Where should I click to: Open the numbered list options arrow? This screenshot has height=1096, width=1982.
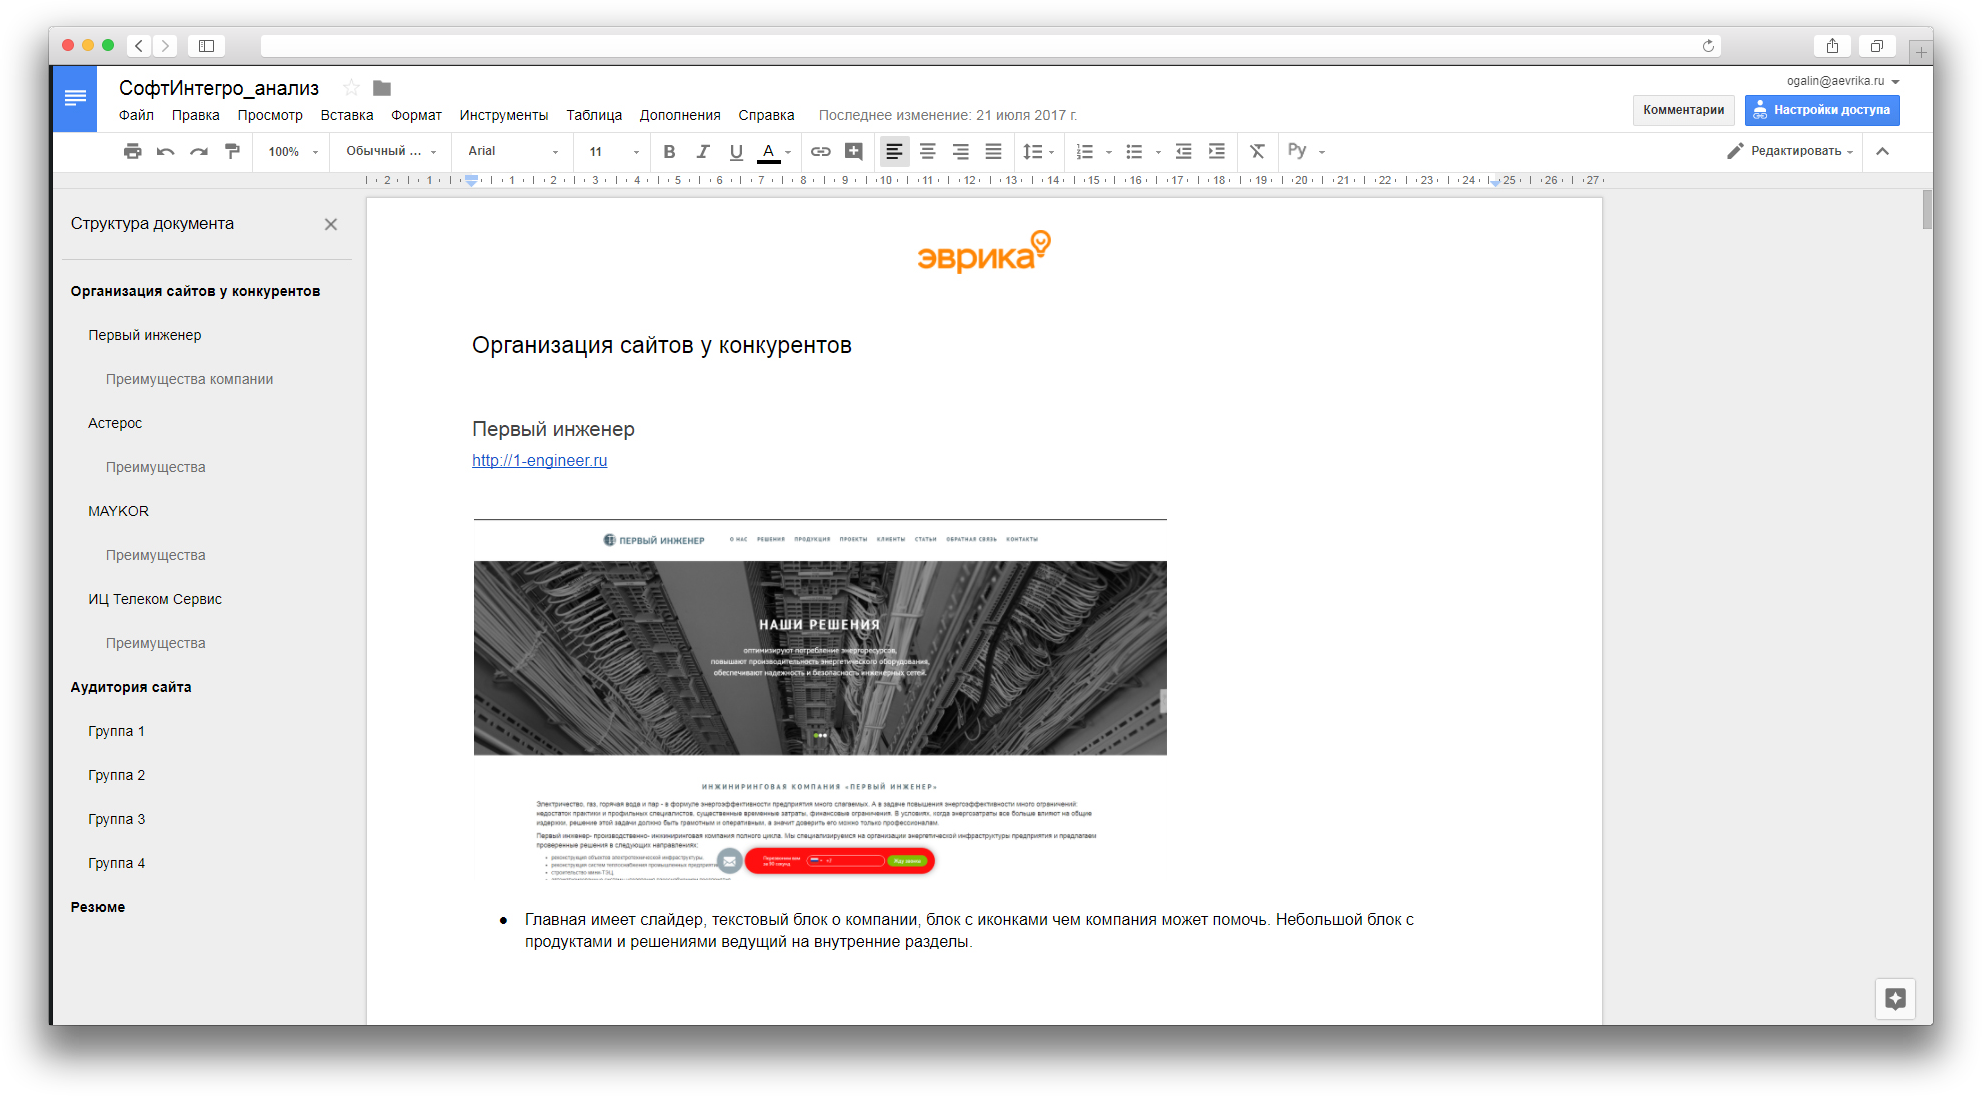click(1108, 152)
